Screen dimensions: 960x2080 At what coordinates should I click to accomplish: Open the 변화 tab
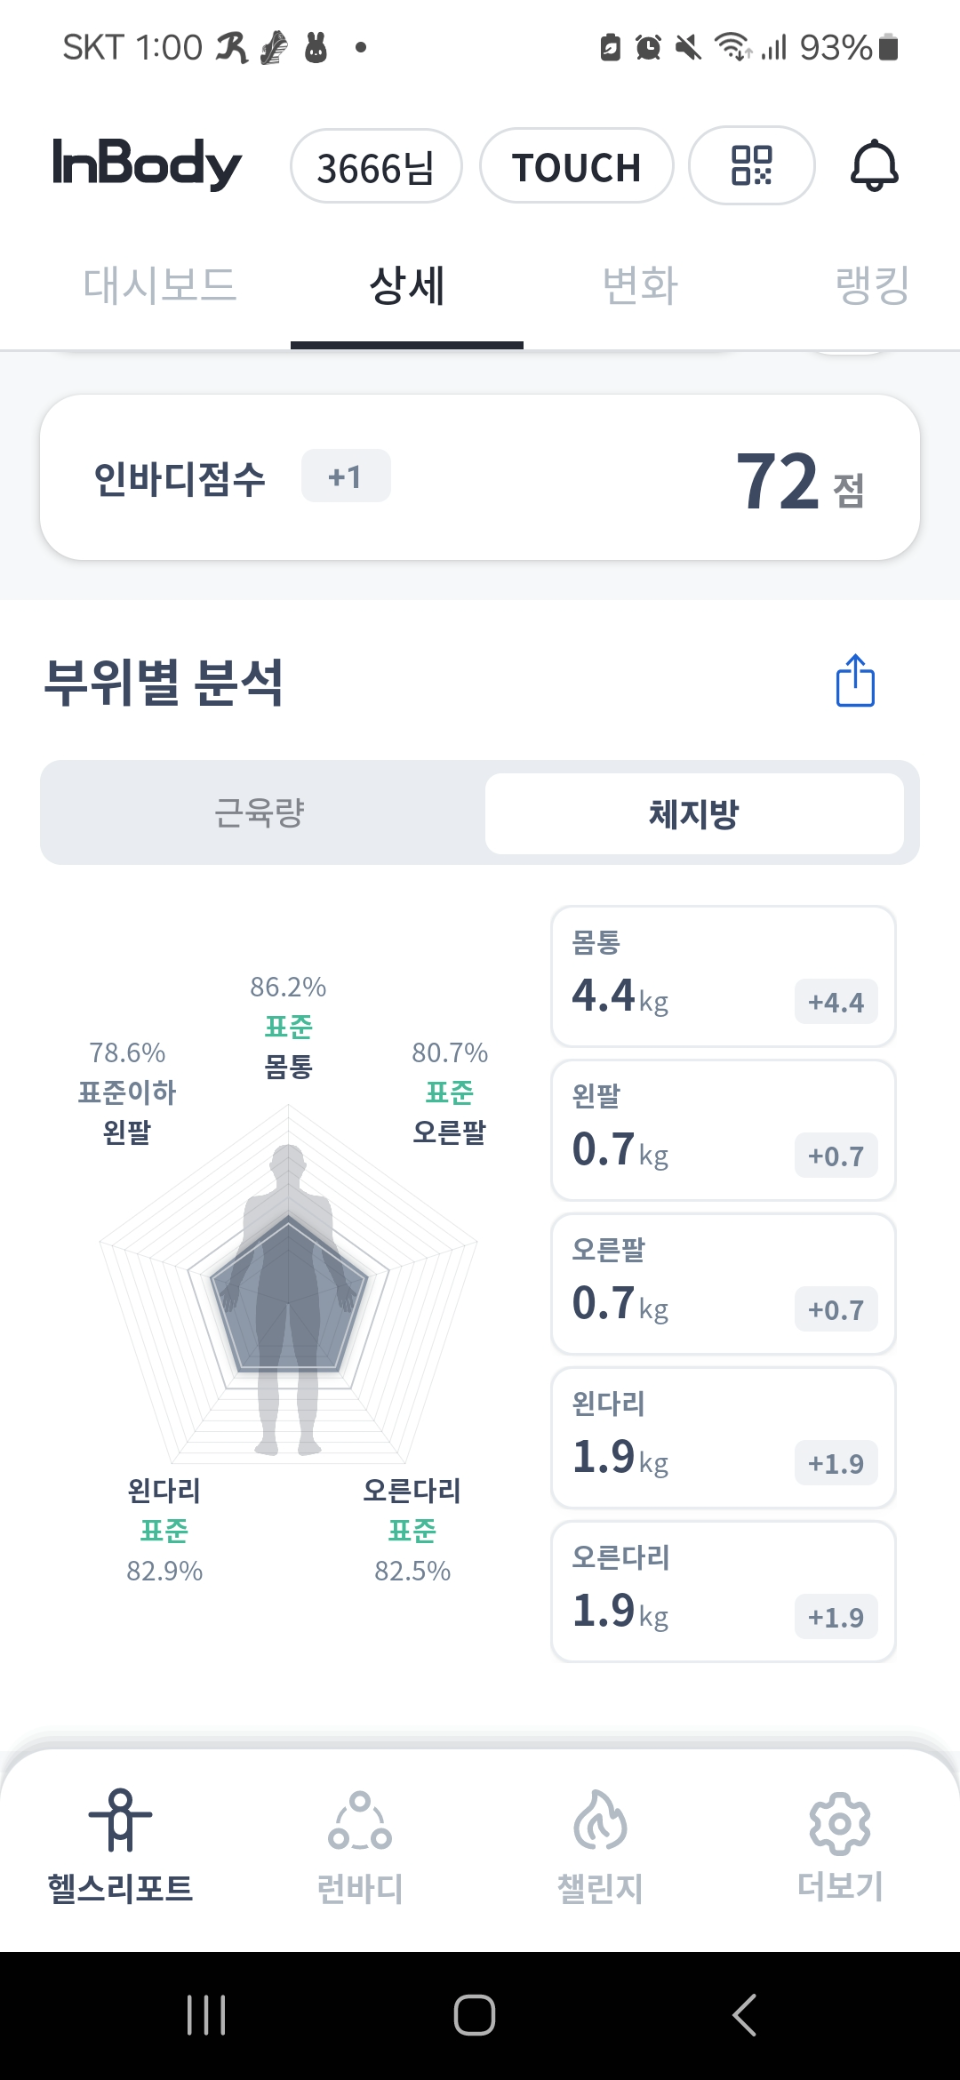[x=640, y=286]
